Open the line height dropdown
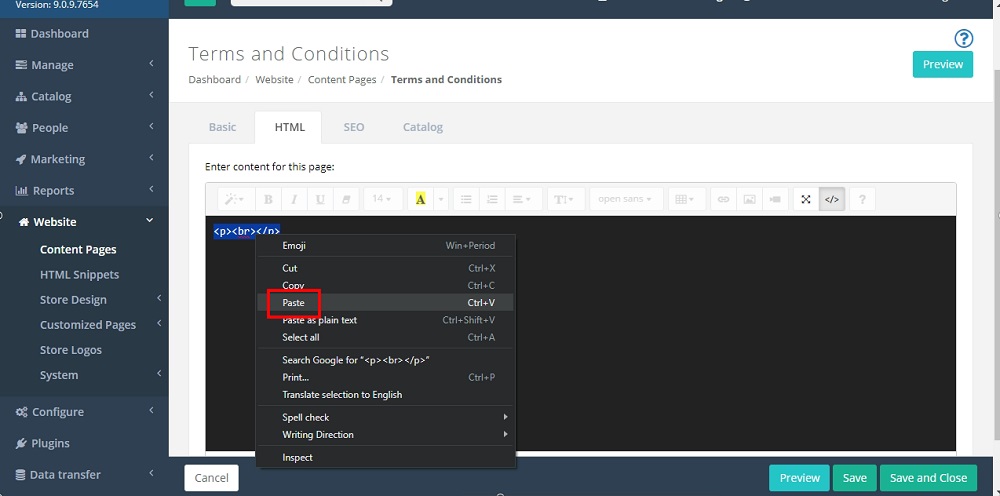 564,199
